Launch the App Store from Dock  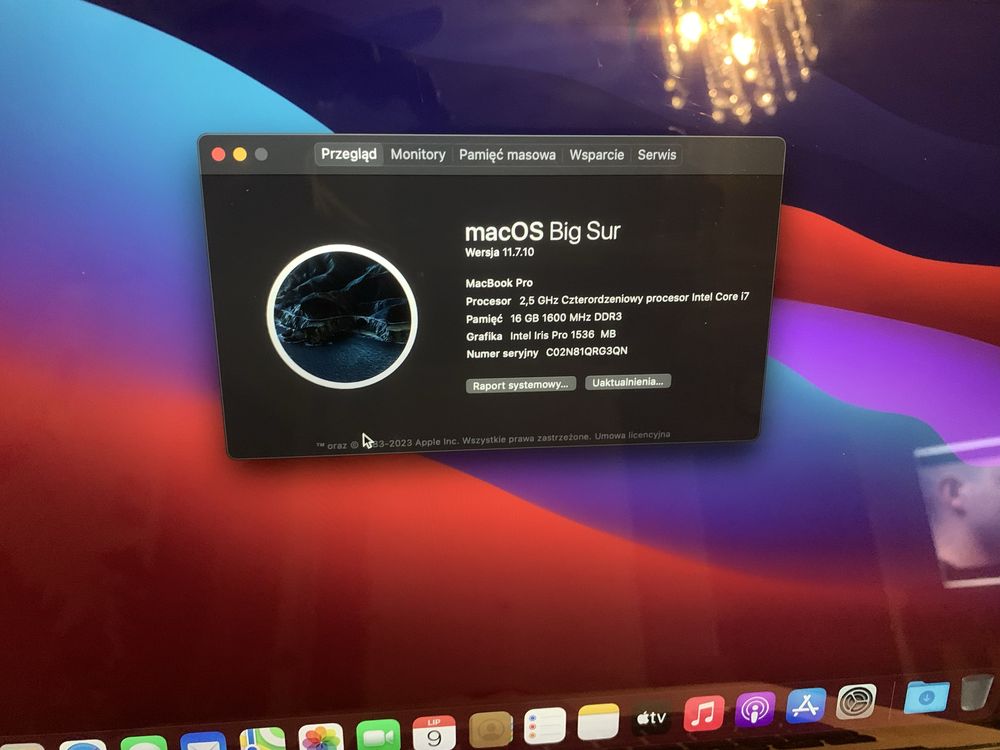tap(805, 705)
